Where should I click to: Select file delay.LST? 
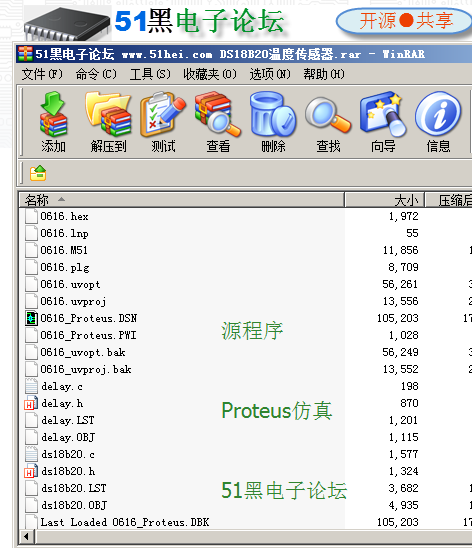pyautogui.click(x=68, y=420)
